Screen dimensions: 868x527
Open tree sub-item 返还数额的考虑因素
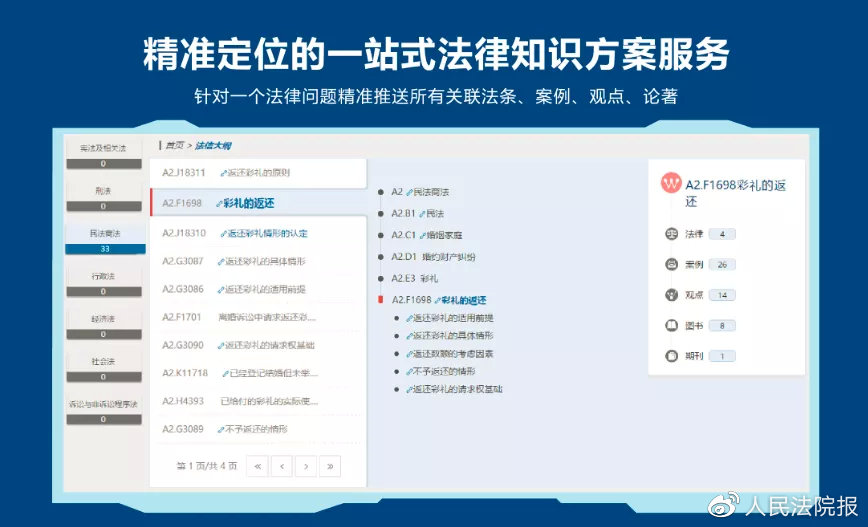point(450,354)
